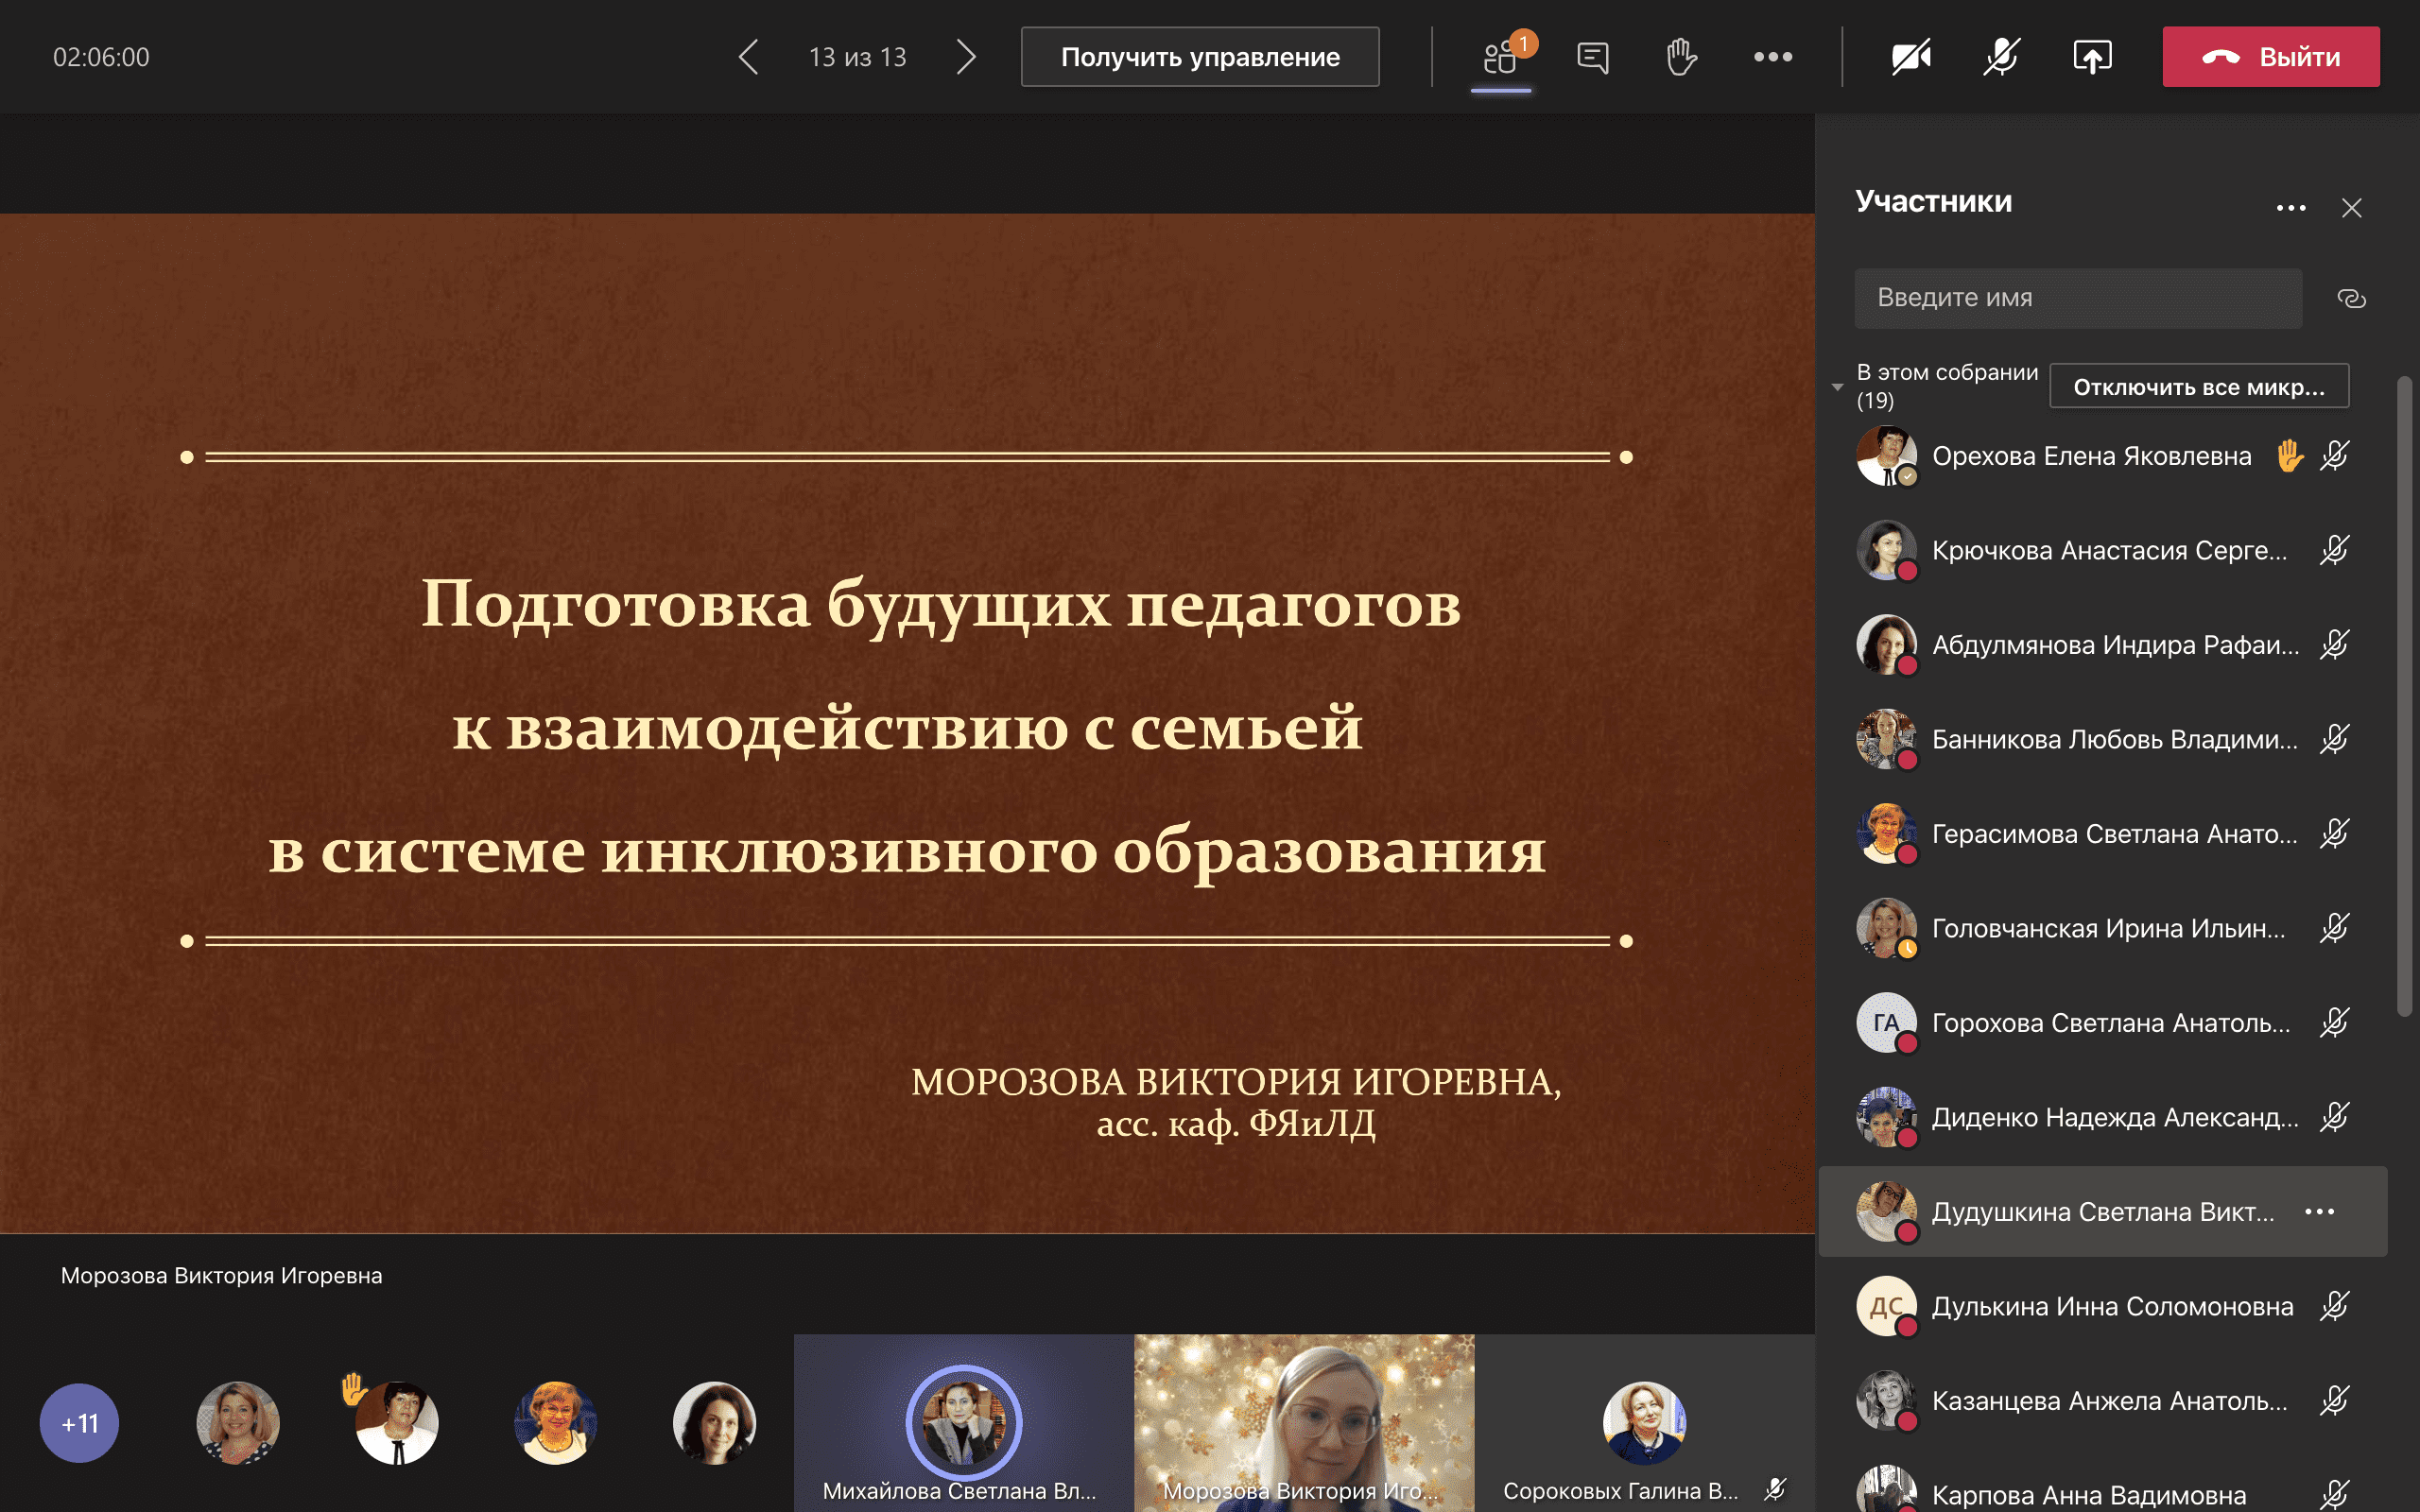Mute Дулькина Инна Соломоновна
This screenshot has height=1512, width=2420.
(x=2333, y=1306)
